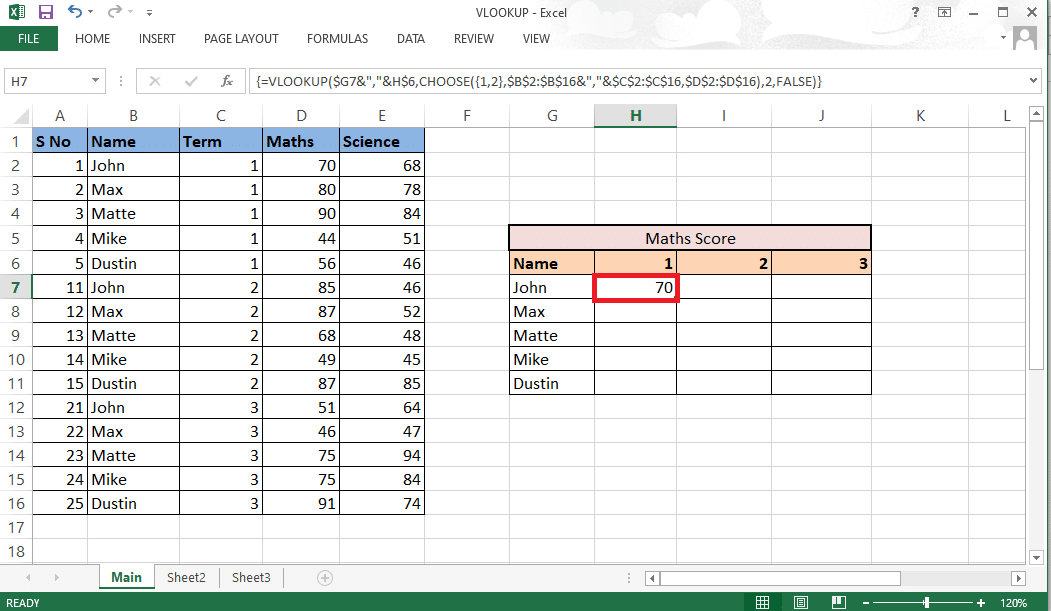Click the Dustin cell in lookup table
Image resolution: width=1051 pixels, height=611 pixels.
[552, 383]
